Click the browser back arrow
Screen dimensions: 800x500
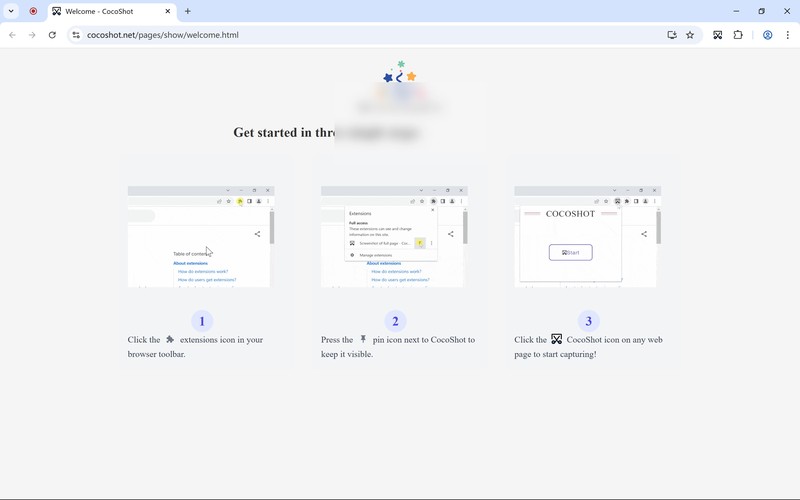(12, 35)
